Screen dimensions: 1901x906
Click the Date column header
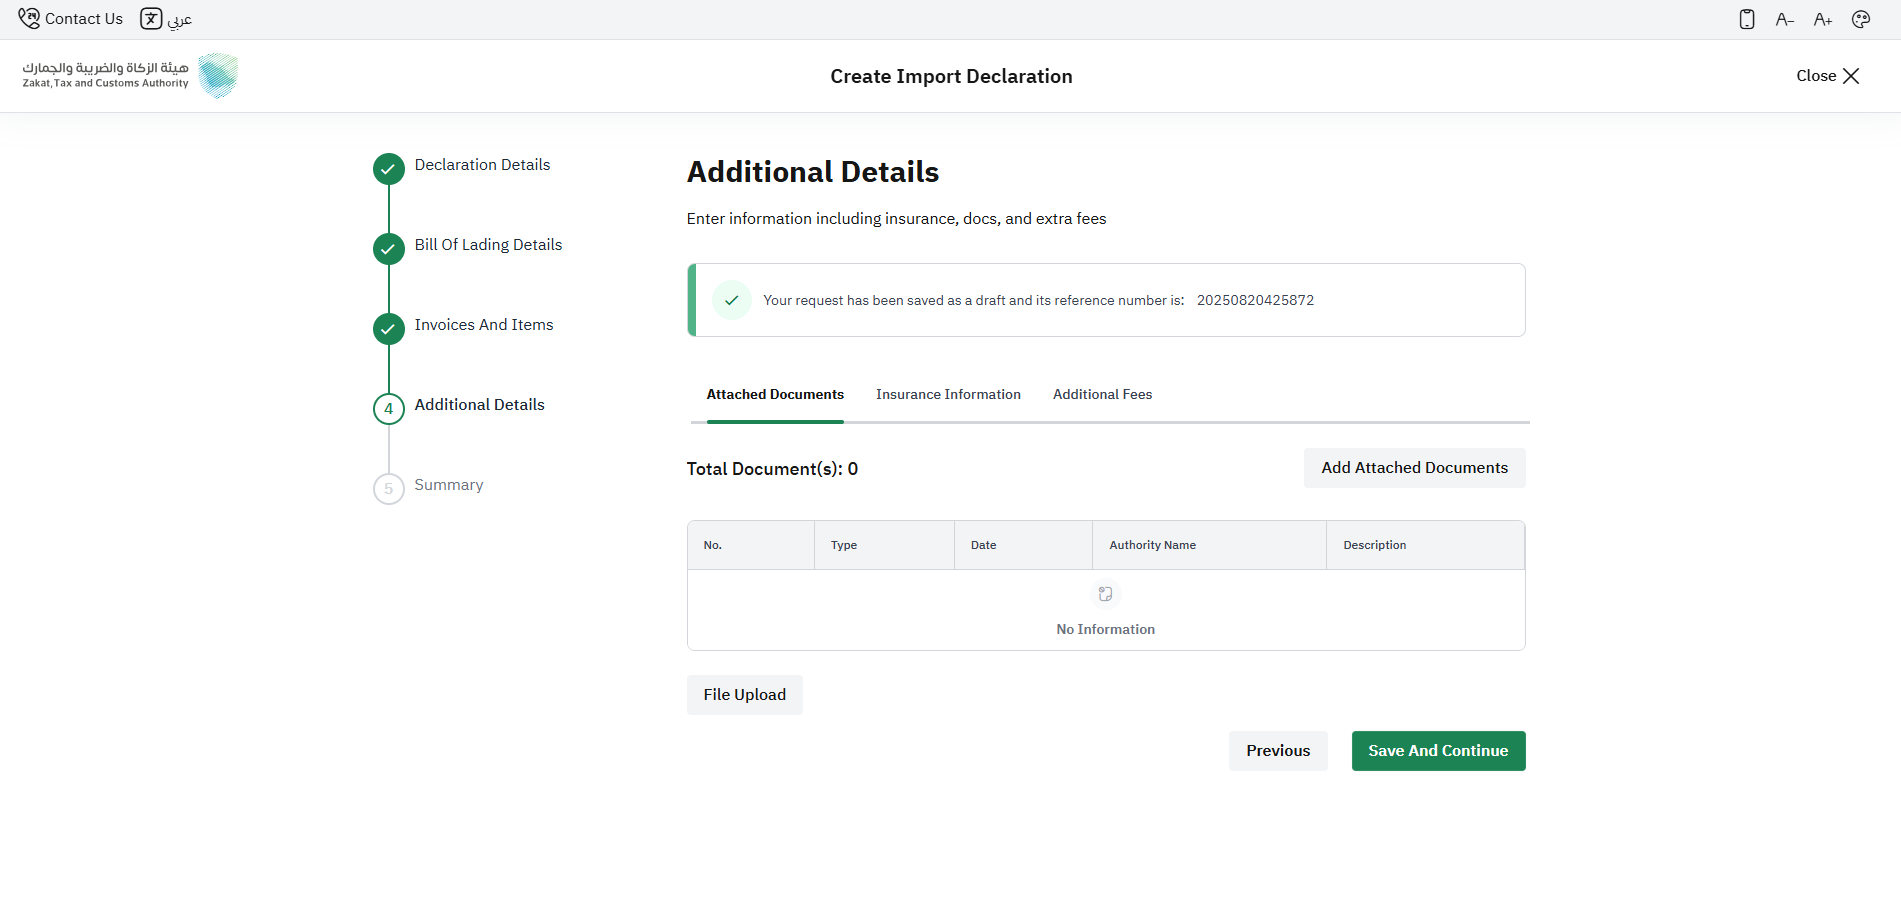(1023, 545)
